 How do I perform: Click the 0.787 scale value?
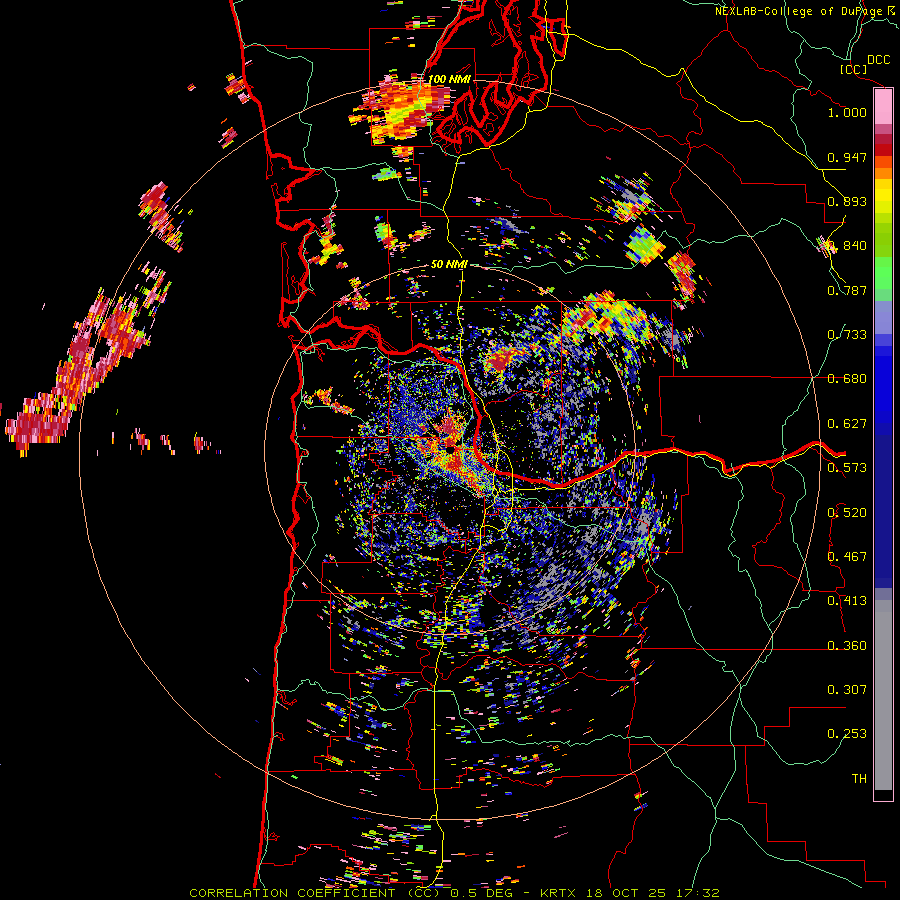847,290
